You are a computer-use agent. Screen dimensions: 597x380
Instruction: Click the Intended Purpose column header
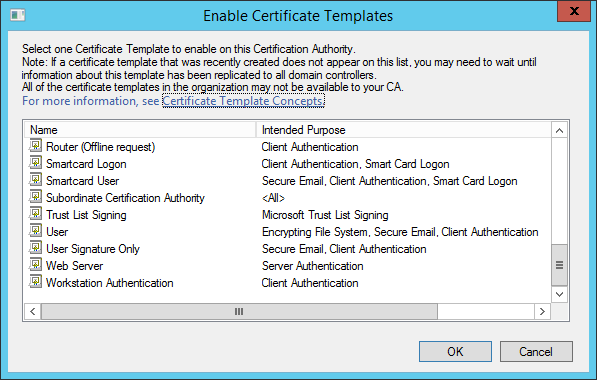[x=404, y=130]
